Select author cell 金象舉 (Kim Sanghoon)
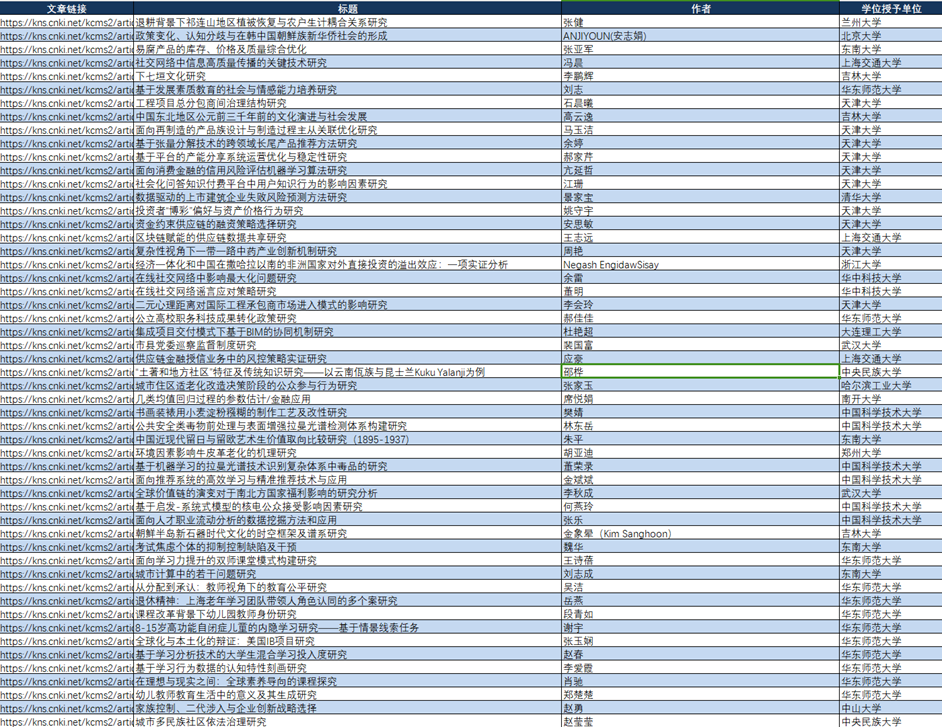Screen dimensions: 942x727 pyautogui.click(x=700, y=534)
